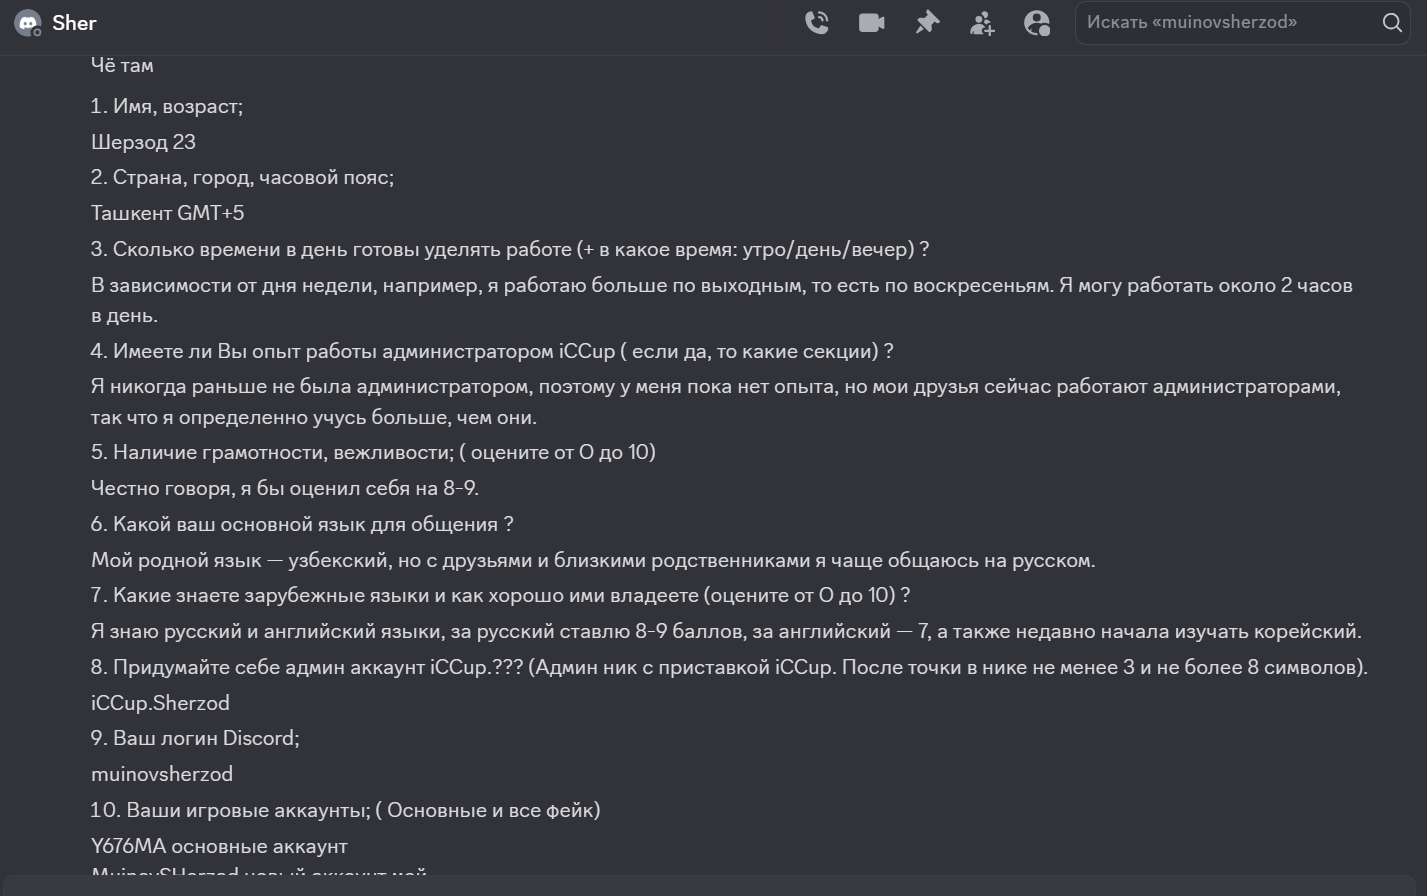Click question 5 about literacy and politeness
This screenshot has height=896, width=1427.
(373, 452)
